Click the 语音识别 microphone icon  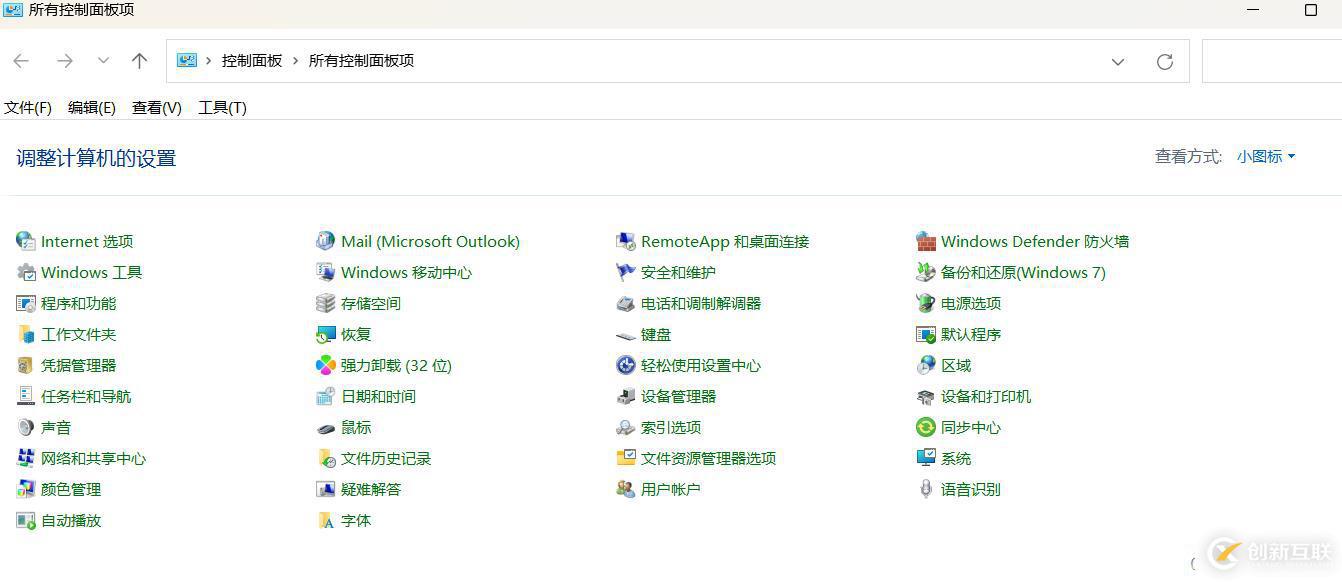(x=925, y=489)
